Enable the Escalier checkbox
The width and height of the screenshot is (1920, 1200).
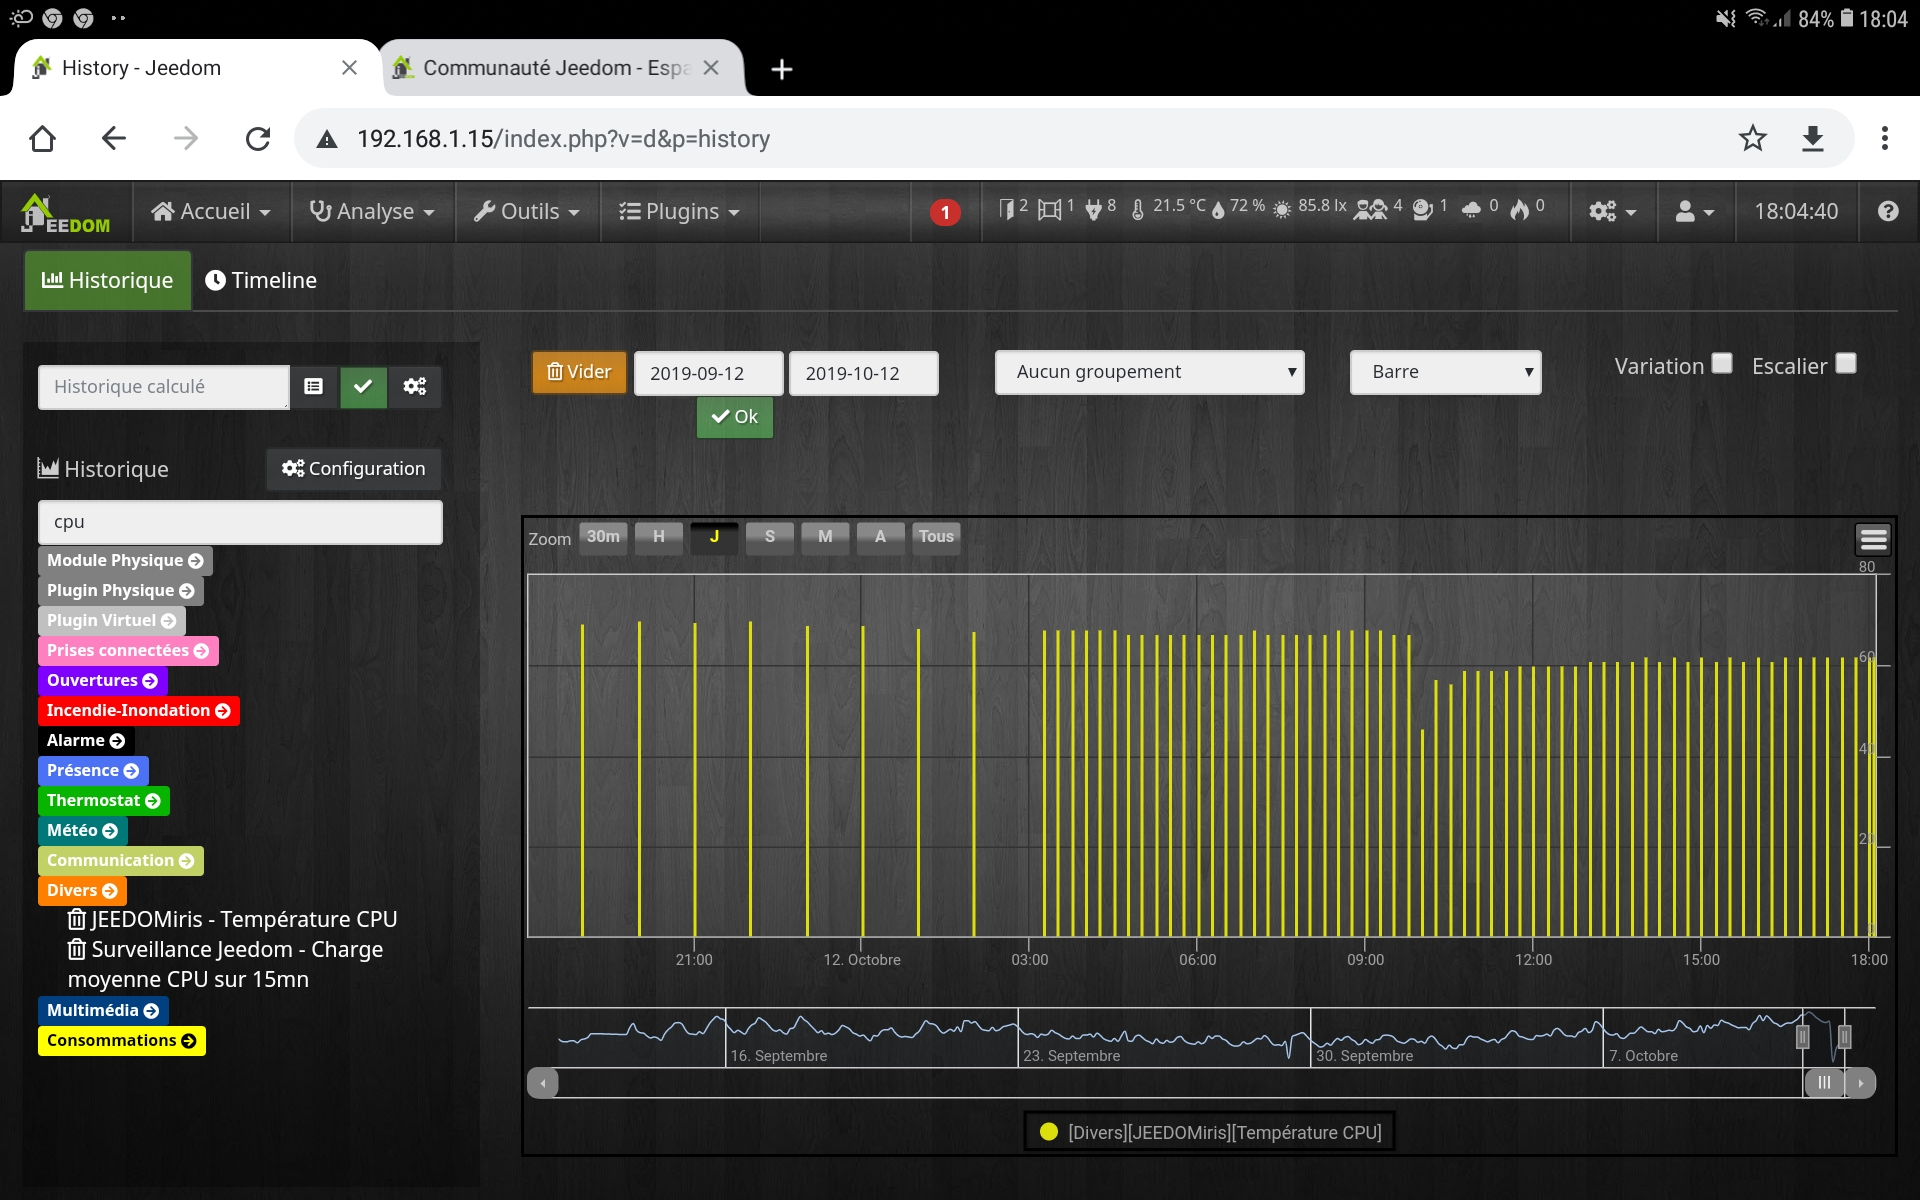(x=1846, y=363)
